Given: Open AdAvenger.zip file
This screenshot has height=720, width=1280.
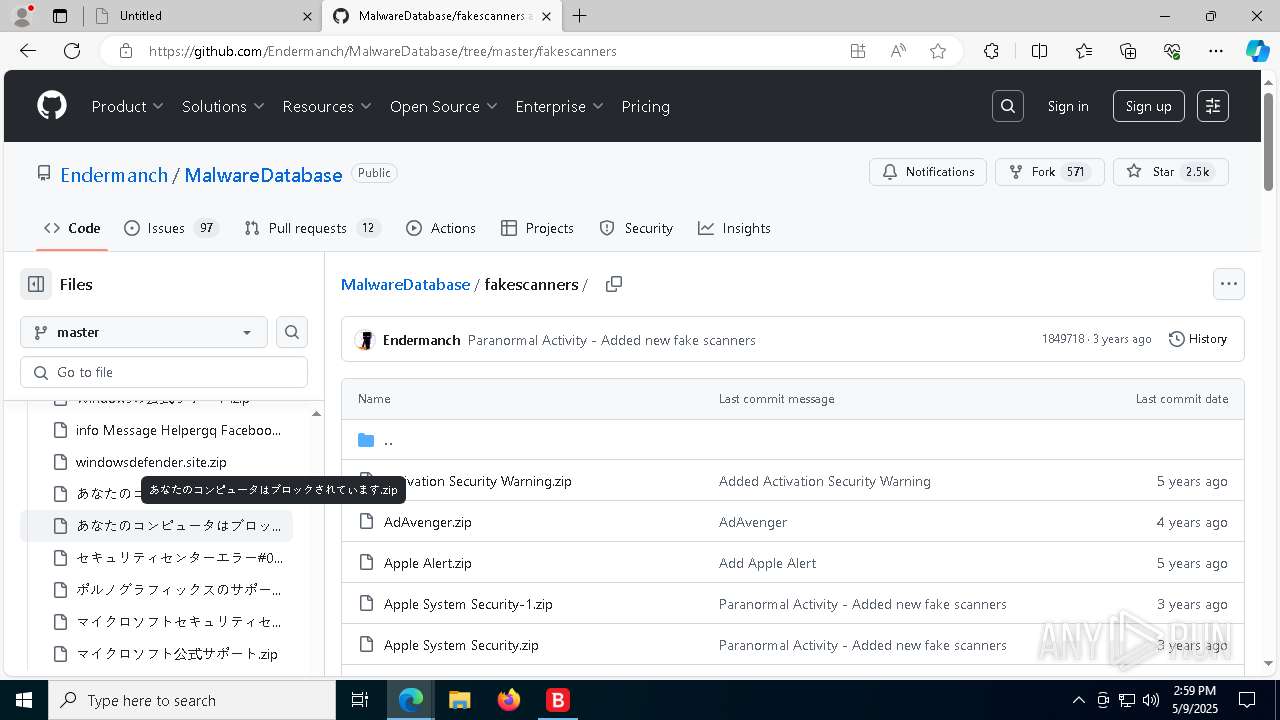Looking at the screenshot, I should click(x=427, y=522).
